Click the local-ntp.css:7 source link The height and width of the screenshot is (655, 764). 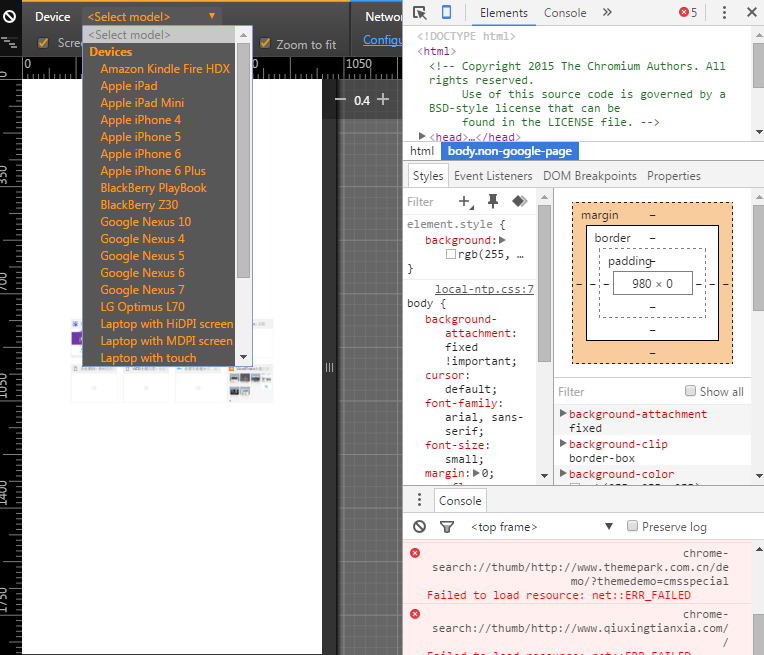pyautogui.click(x=484, y=289)
